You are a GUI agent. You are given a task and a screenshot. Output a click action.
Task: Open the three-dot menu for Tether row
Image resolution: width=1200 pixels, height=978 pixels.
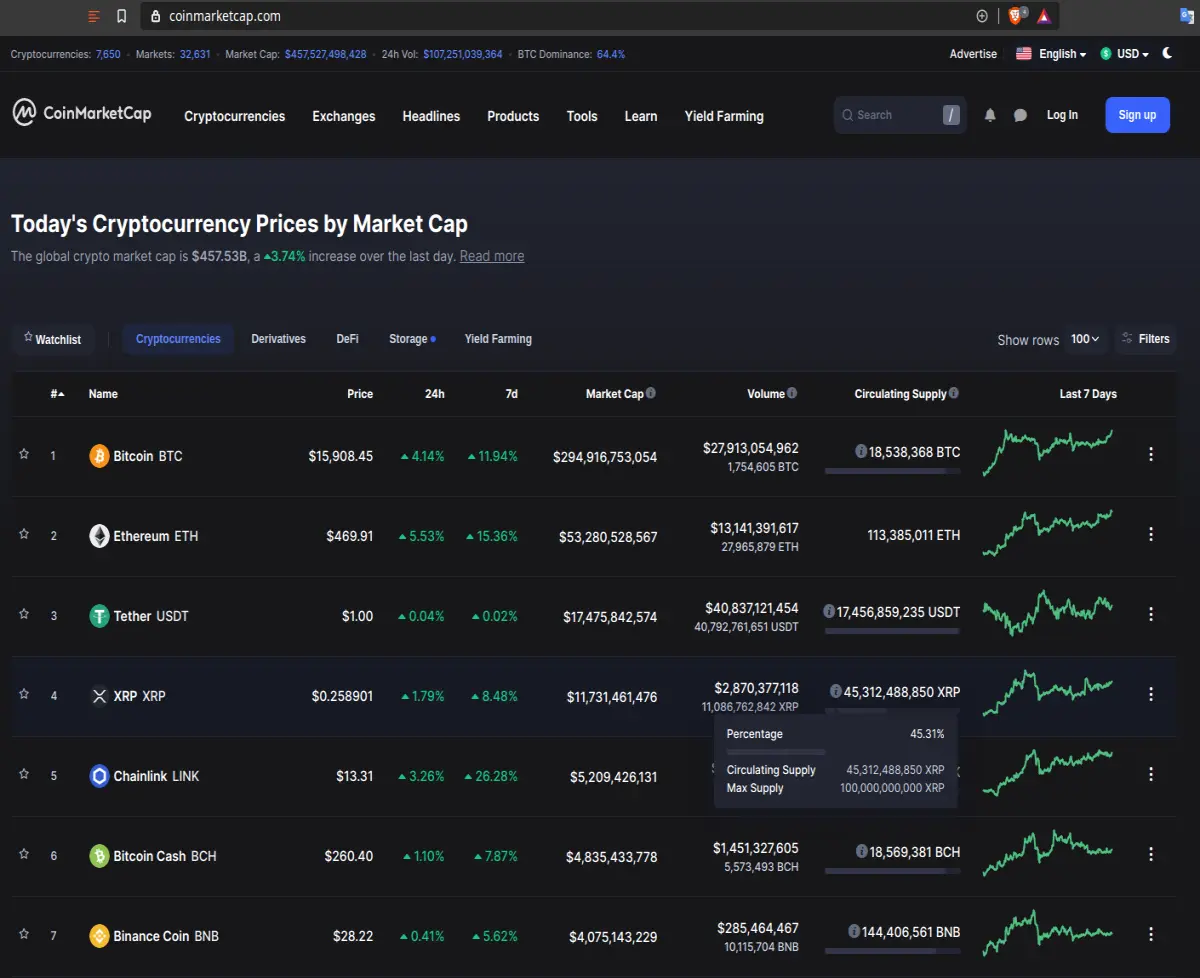point(1150,614)
